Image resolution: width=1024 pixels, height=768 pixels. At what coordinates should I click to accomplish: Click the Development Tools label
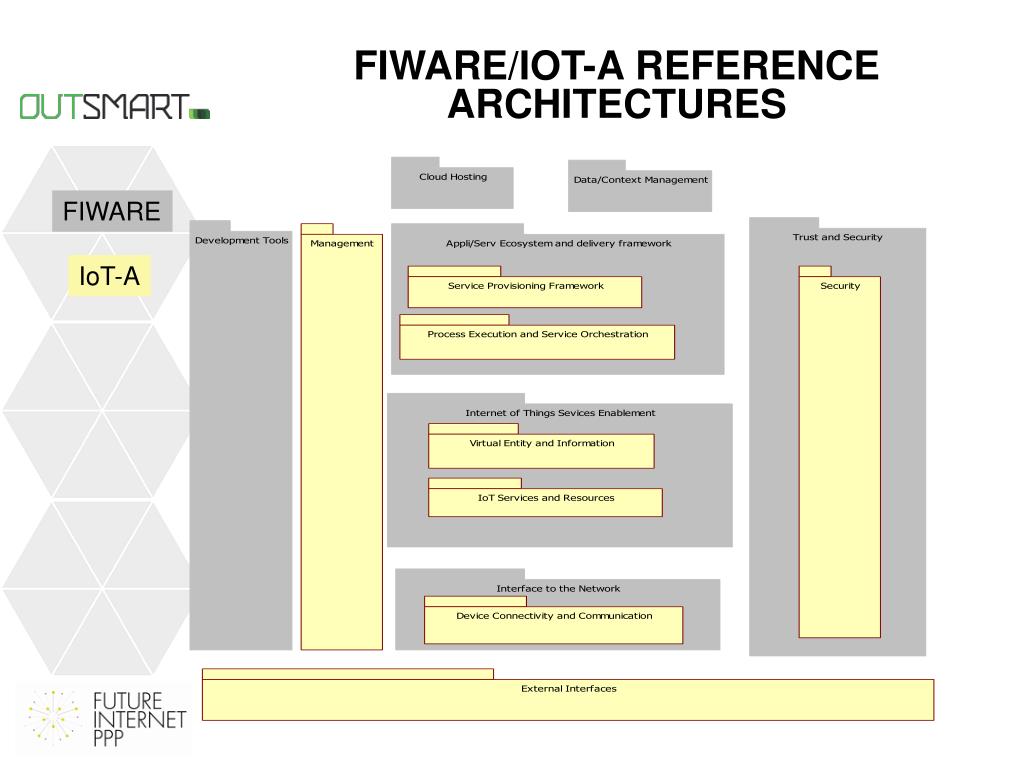pyautogui.click(x=242, y=240)
